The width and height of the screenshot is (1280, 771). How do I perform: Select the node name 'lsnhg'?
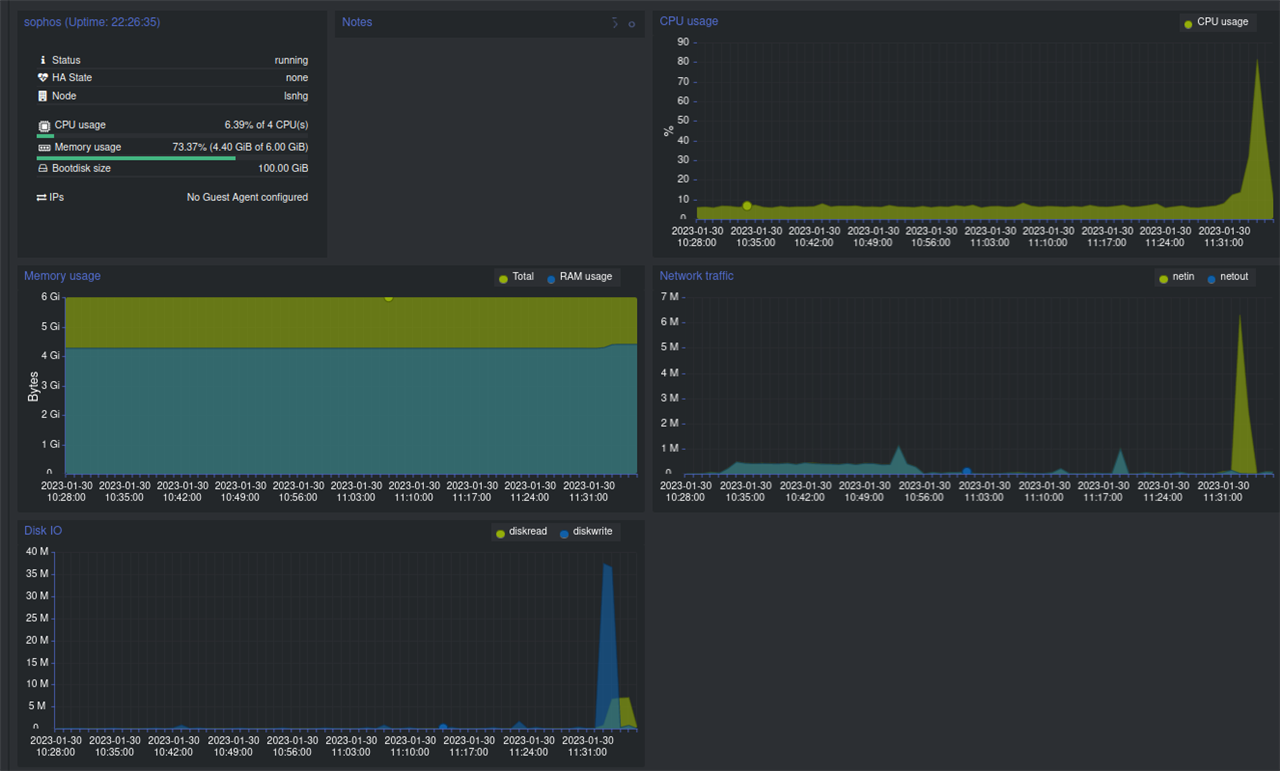[296, 96]
